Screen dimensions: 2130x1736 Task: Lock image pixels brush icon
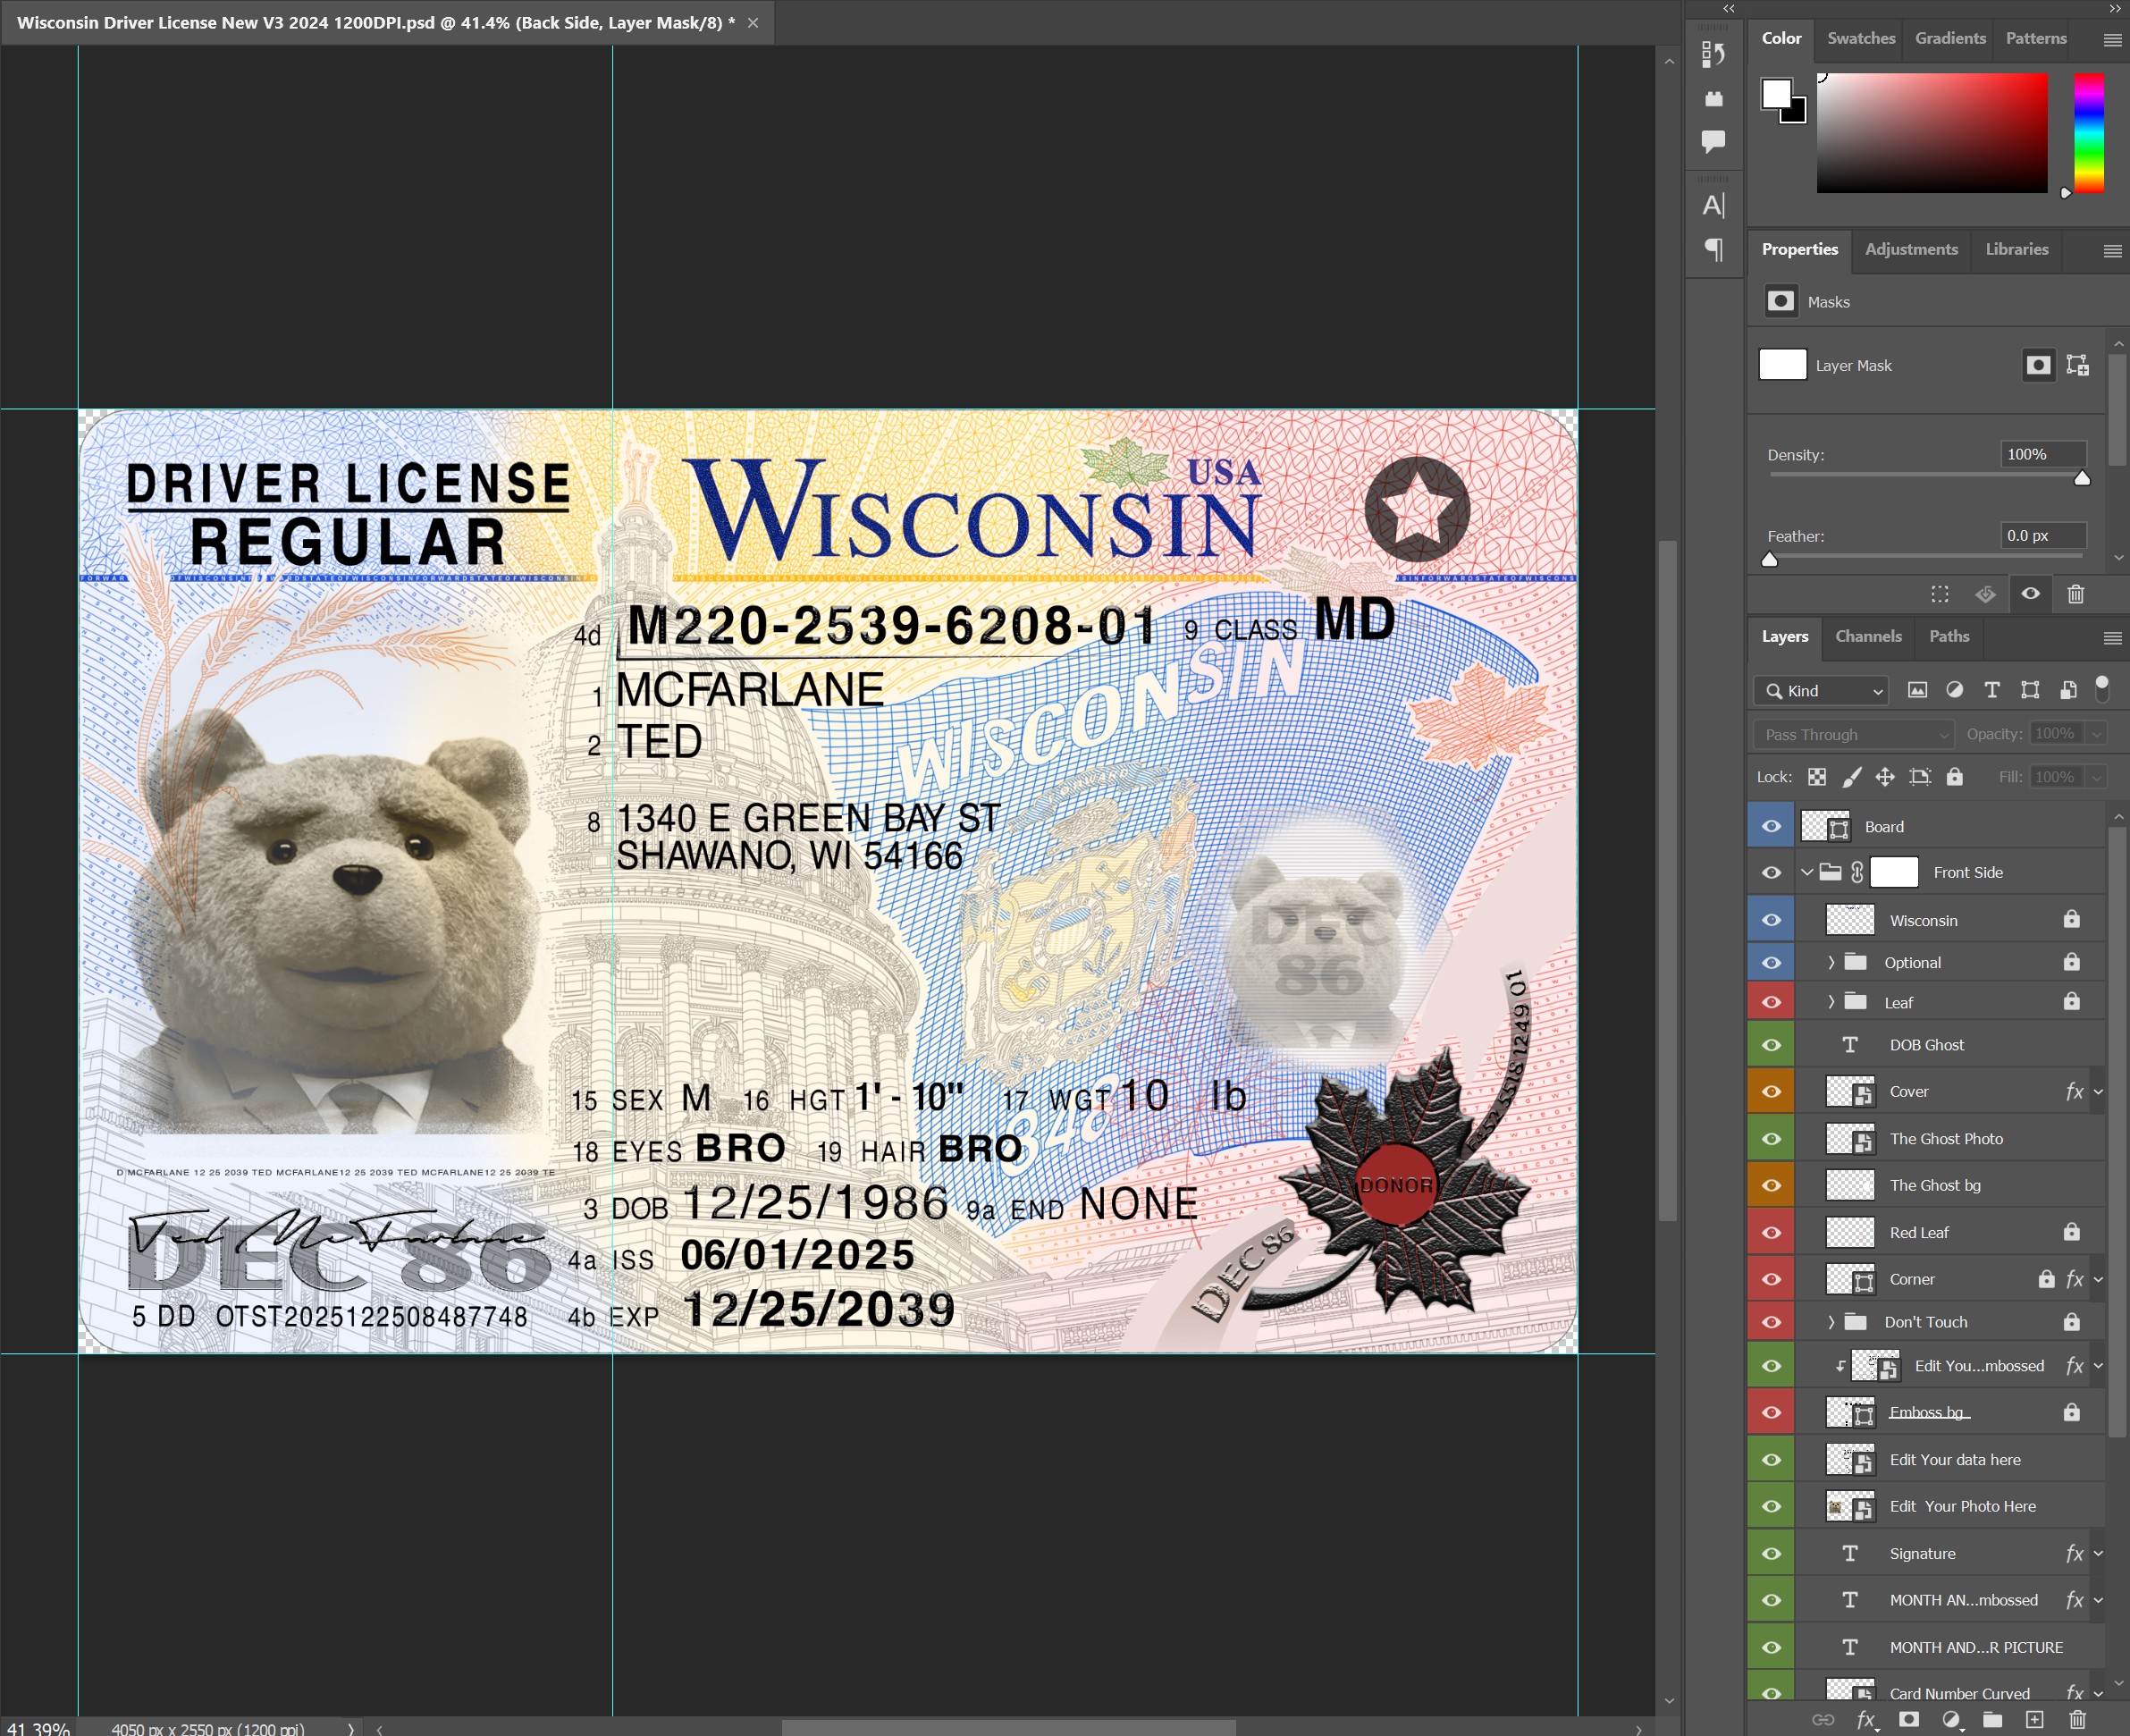(x=1852, y=777)
